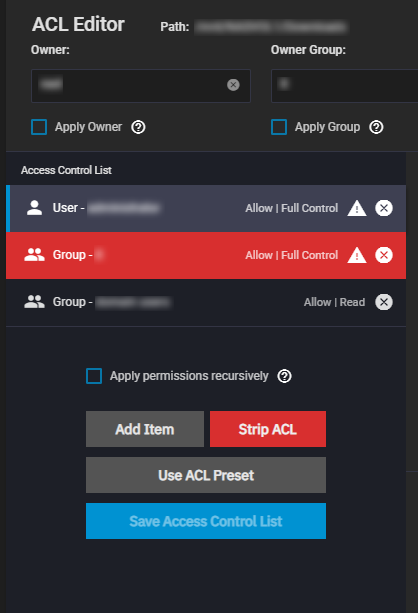Click the red Strip ACL button
Image resolution: width=418 pixels, height=613 pixels.
click(268, 429)
